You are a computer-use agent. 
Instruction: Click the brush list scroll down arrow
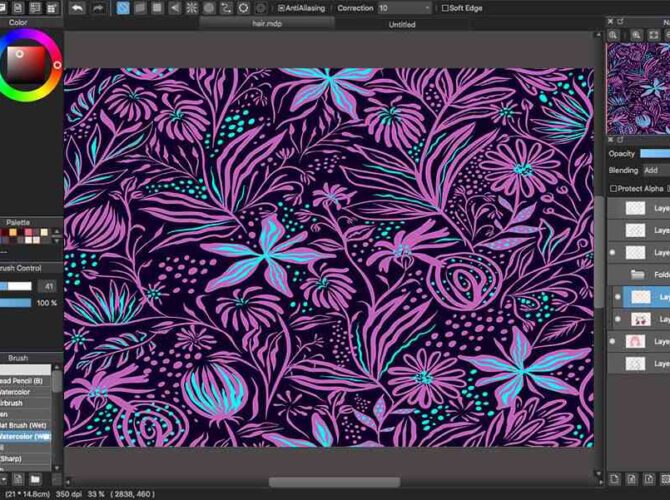click(56, 468)
